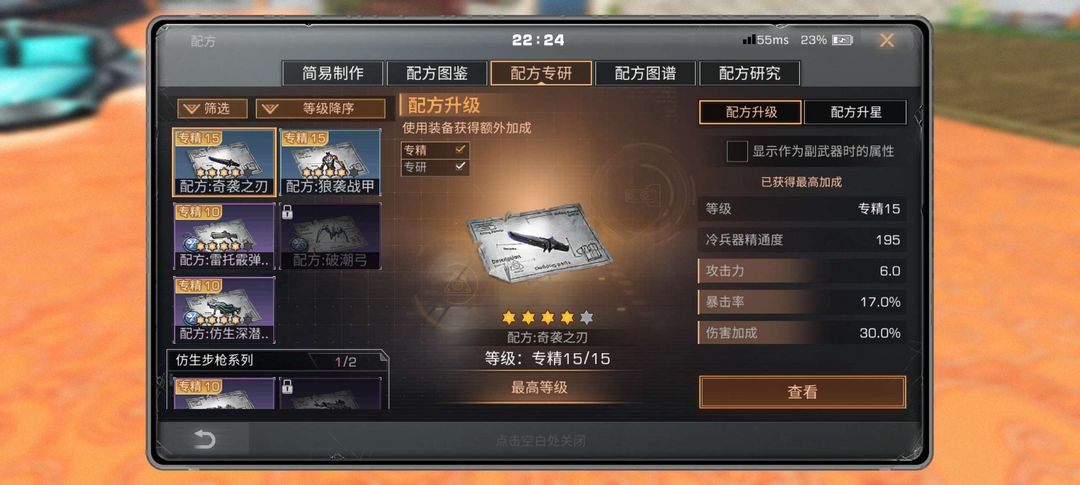Open the 配方:仿生深潜 recipe icon
Viewport: 1080px width, 485px height.
coord(224,309)
